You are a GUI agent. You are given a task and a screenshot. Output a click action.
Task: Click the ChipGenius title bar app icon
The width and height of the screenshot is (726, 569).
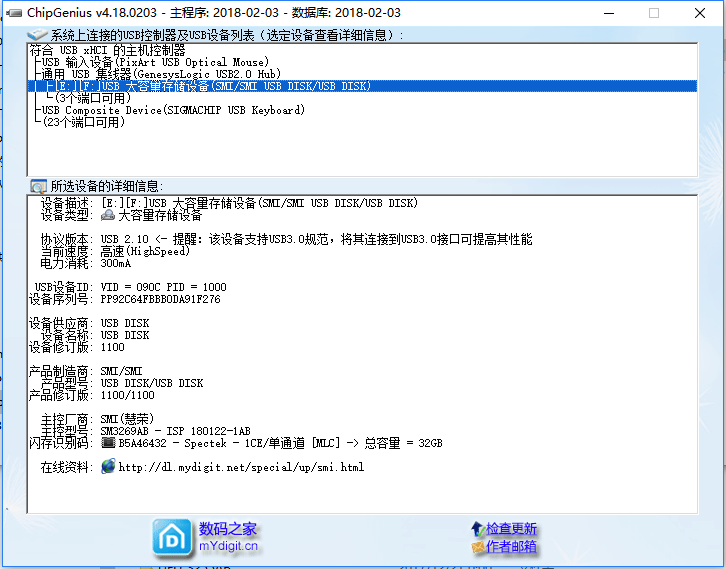pyautogui.click(x=13, y=13)
